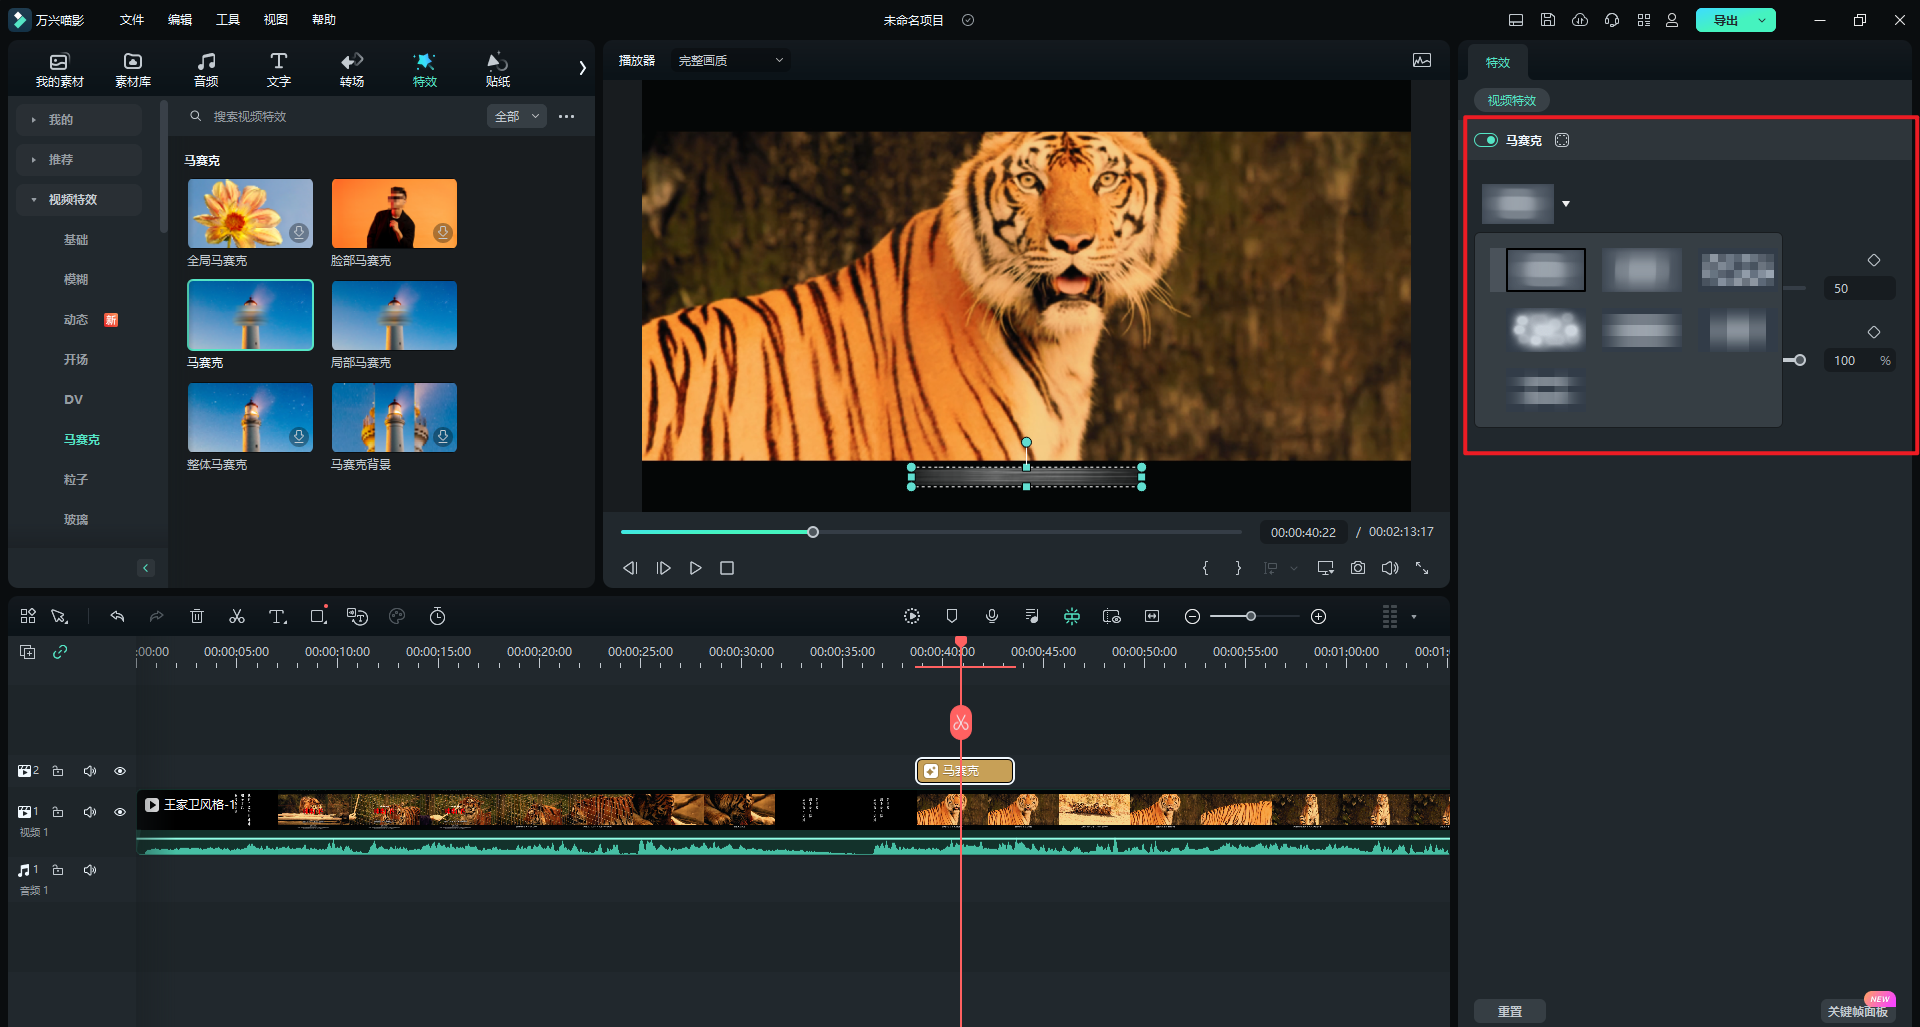This screenshot has width=1920, height=1027.
Task: Click the voiceover microphone icon
Action: [992, 616]
